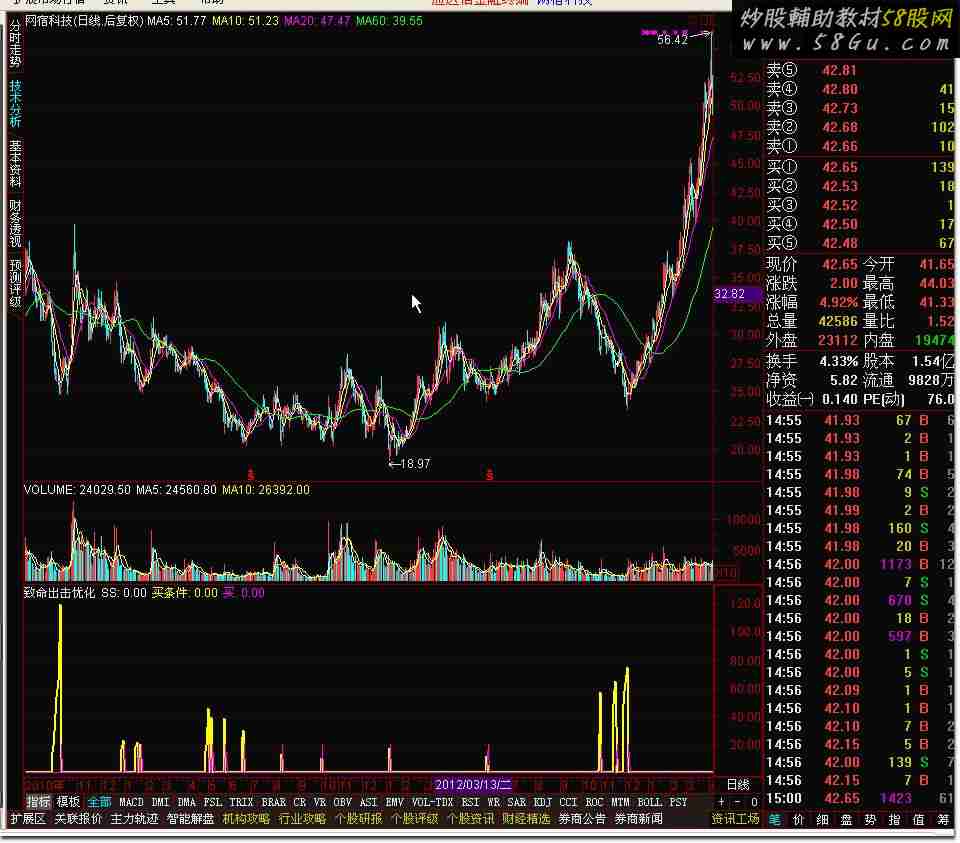
Task: Select the PSY indicator
Action: pyautogui.click(x=678, y=801)
